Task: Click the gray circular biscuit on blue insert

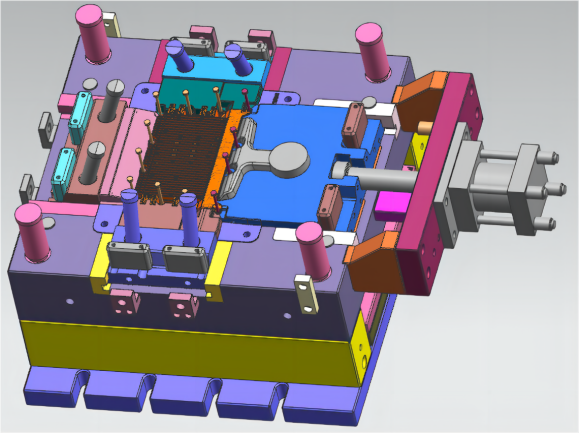Action: (289, 159)
